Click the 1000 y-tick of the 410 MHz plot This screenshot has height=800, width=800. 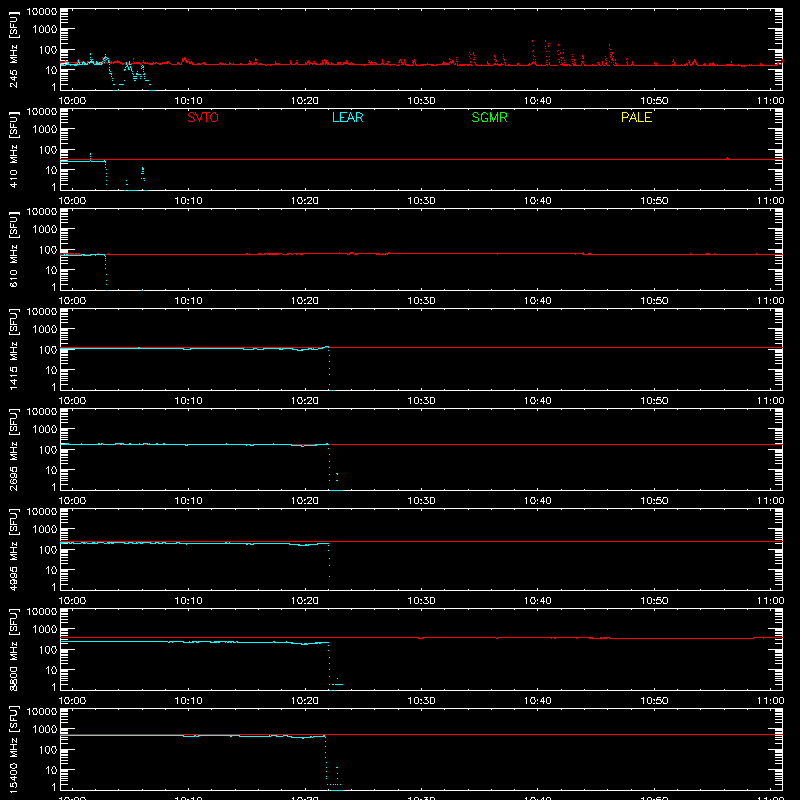coord(44,130)
